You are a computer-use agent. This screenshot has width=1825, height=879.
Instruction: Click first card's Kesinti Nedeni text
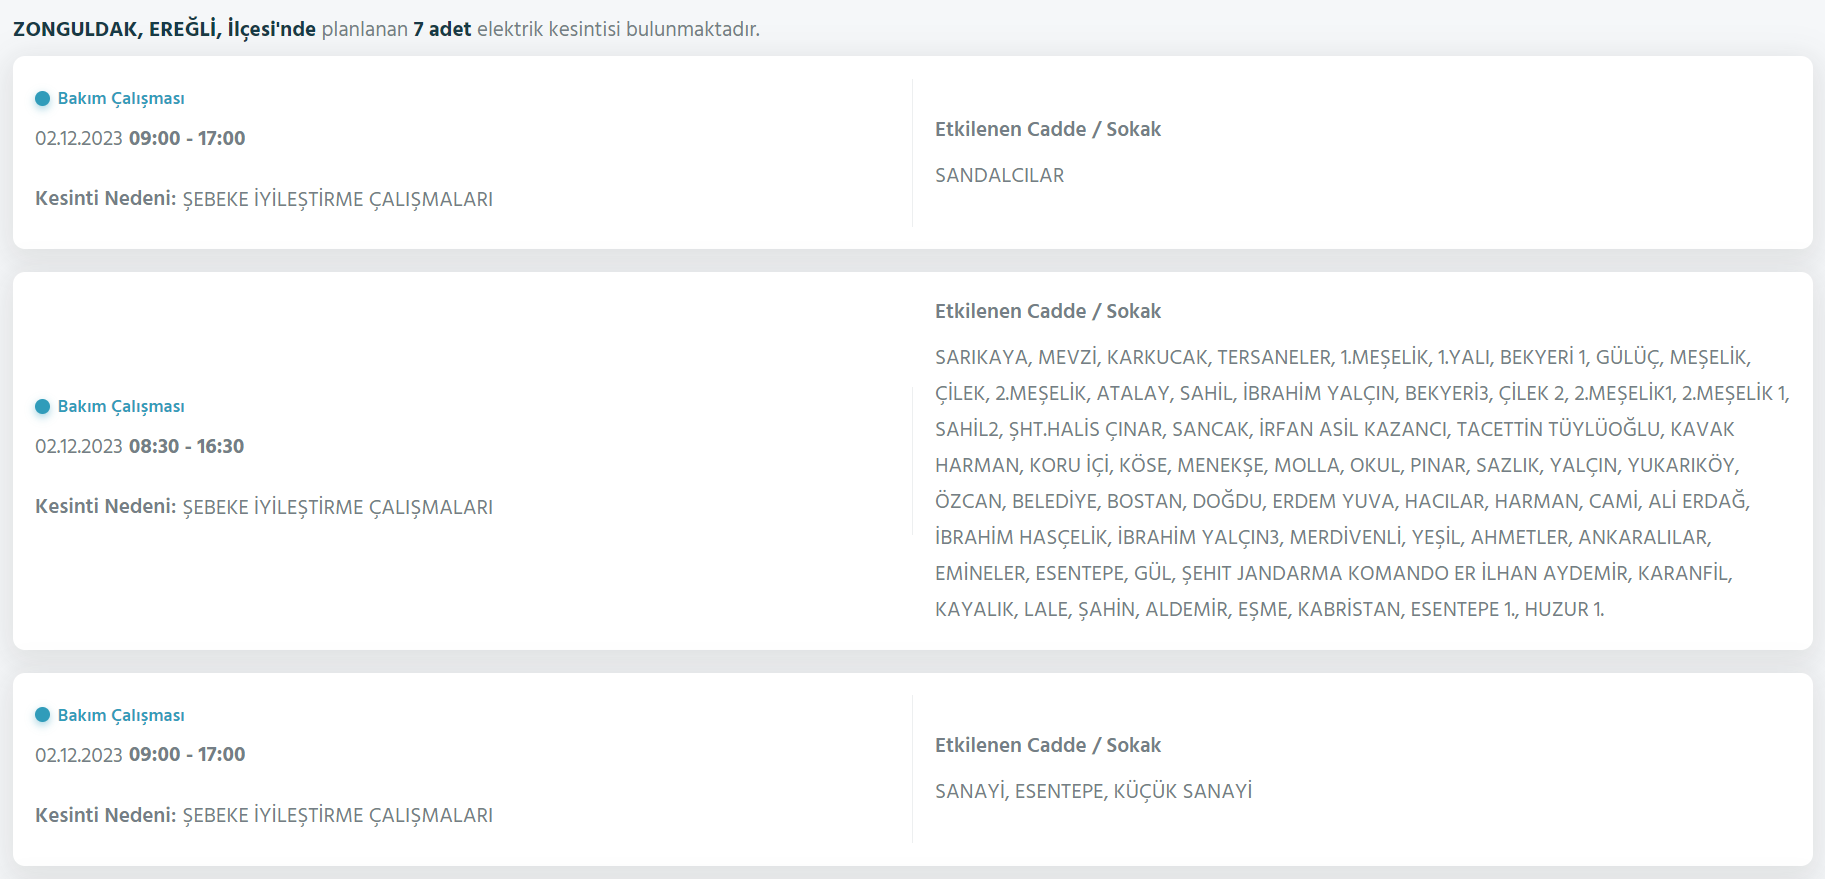(x=264, y=198)
